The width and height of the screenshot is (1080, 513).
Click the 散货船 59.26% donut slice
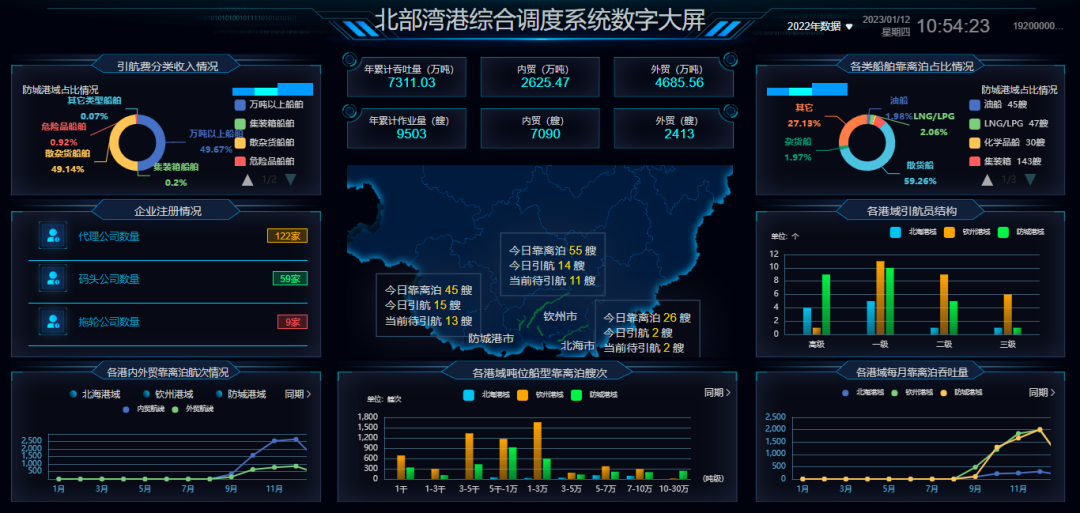coord(878,163)
